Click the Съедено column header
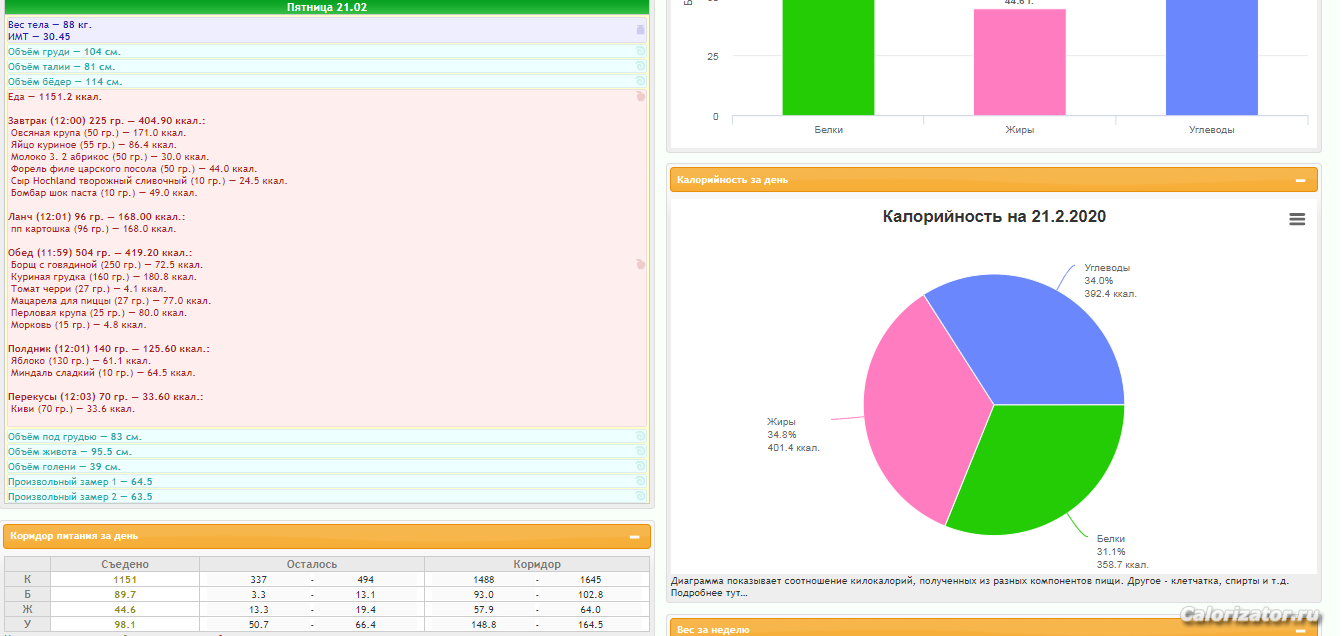Screen dimensions: 1343x636 pyautogui.click(x=124, y=564)
